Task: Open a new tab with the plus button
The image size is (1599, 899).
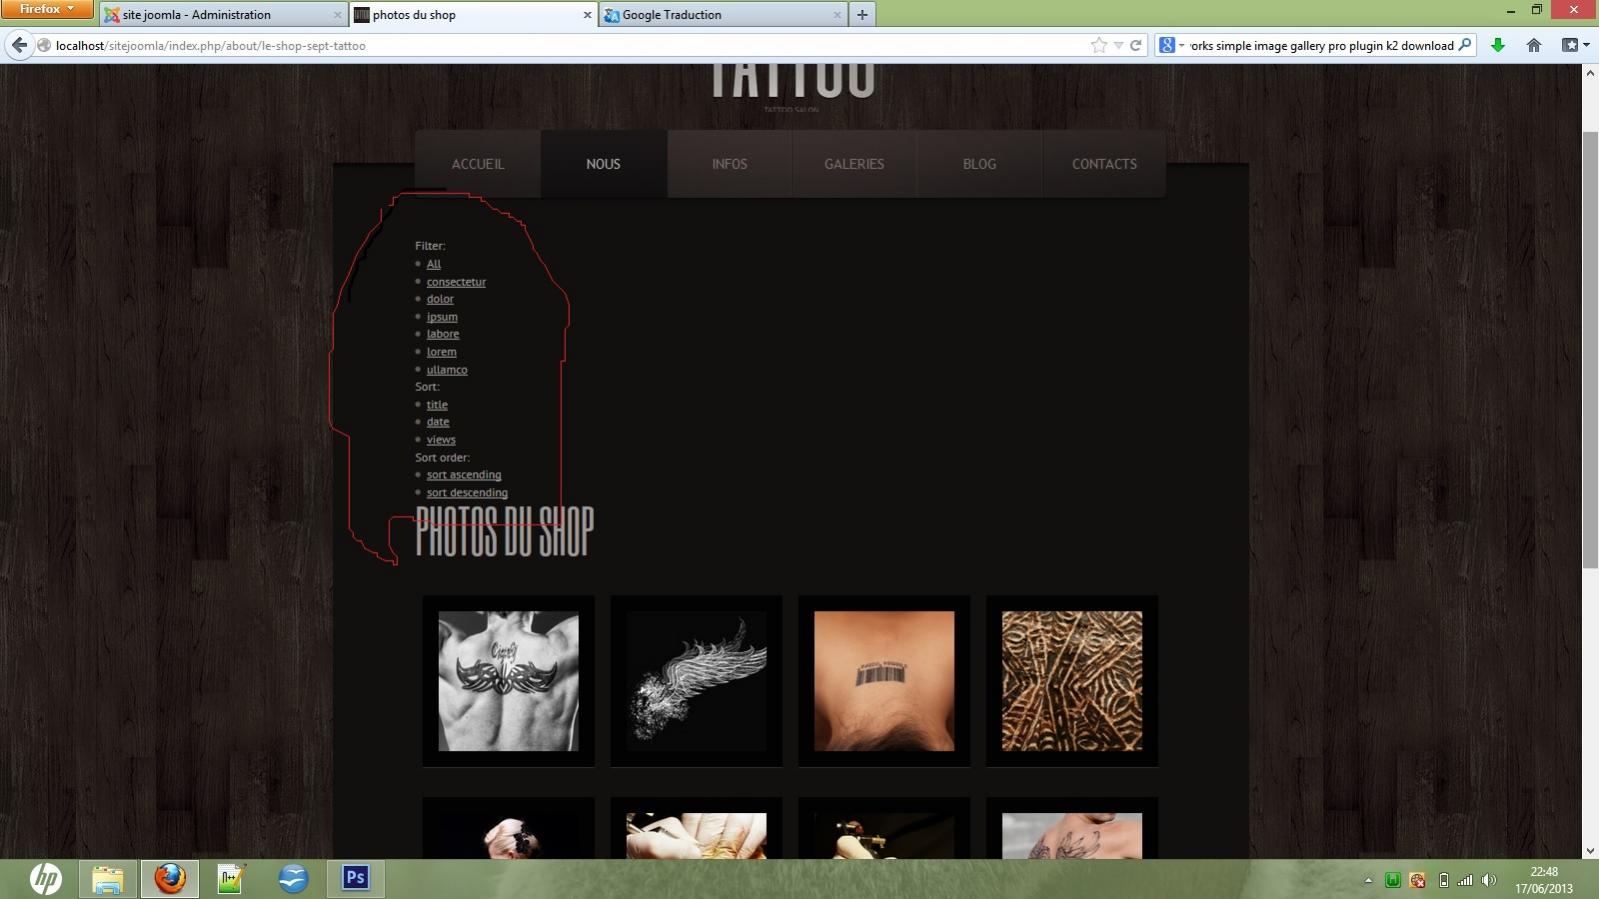Action: (x=862, y=14)
